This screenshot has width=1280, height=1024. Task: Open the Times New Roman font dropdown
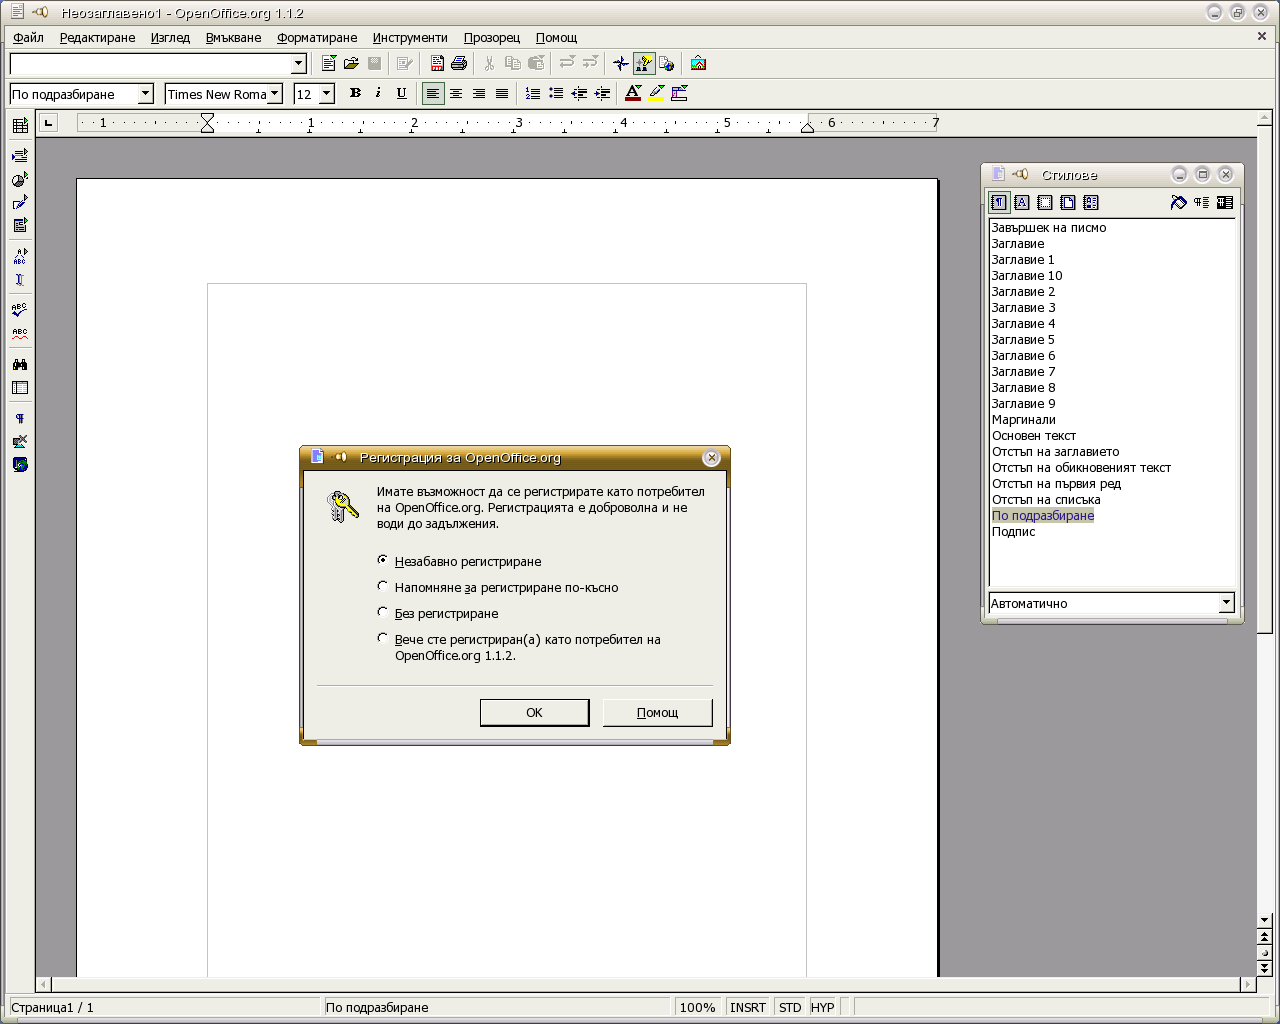coord(275,94)
